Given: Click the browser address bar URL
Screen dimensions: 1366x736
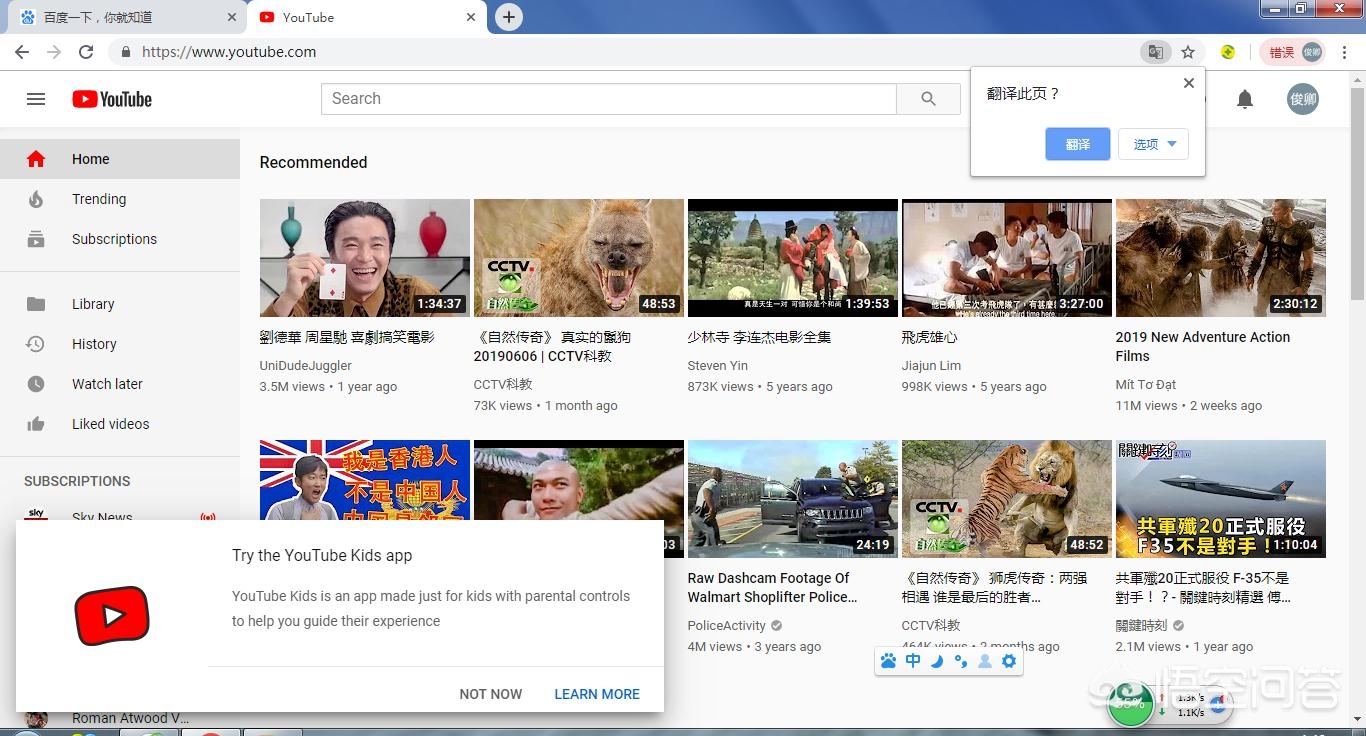Looking at the screenshot, I should click(229, 52).
